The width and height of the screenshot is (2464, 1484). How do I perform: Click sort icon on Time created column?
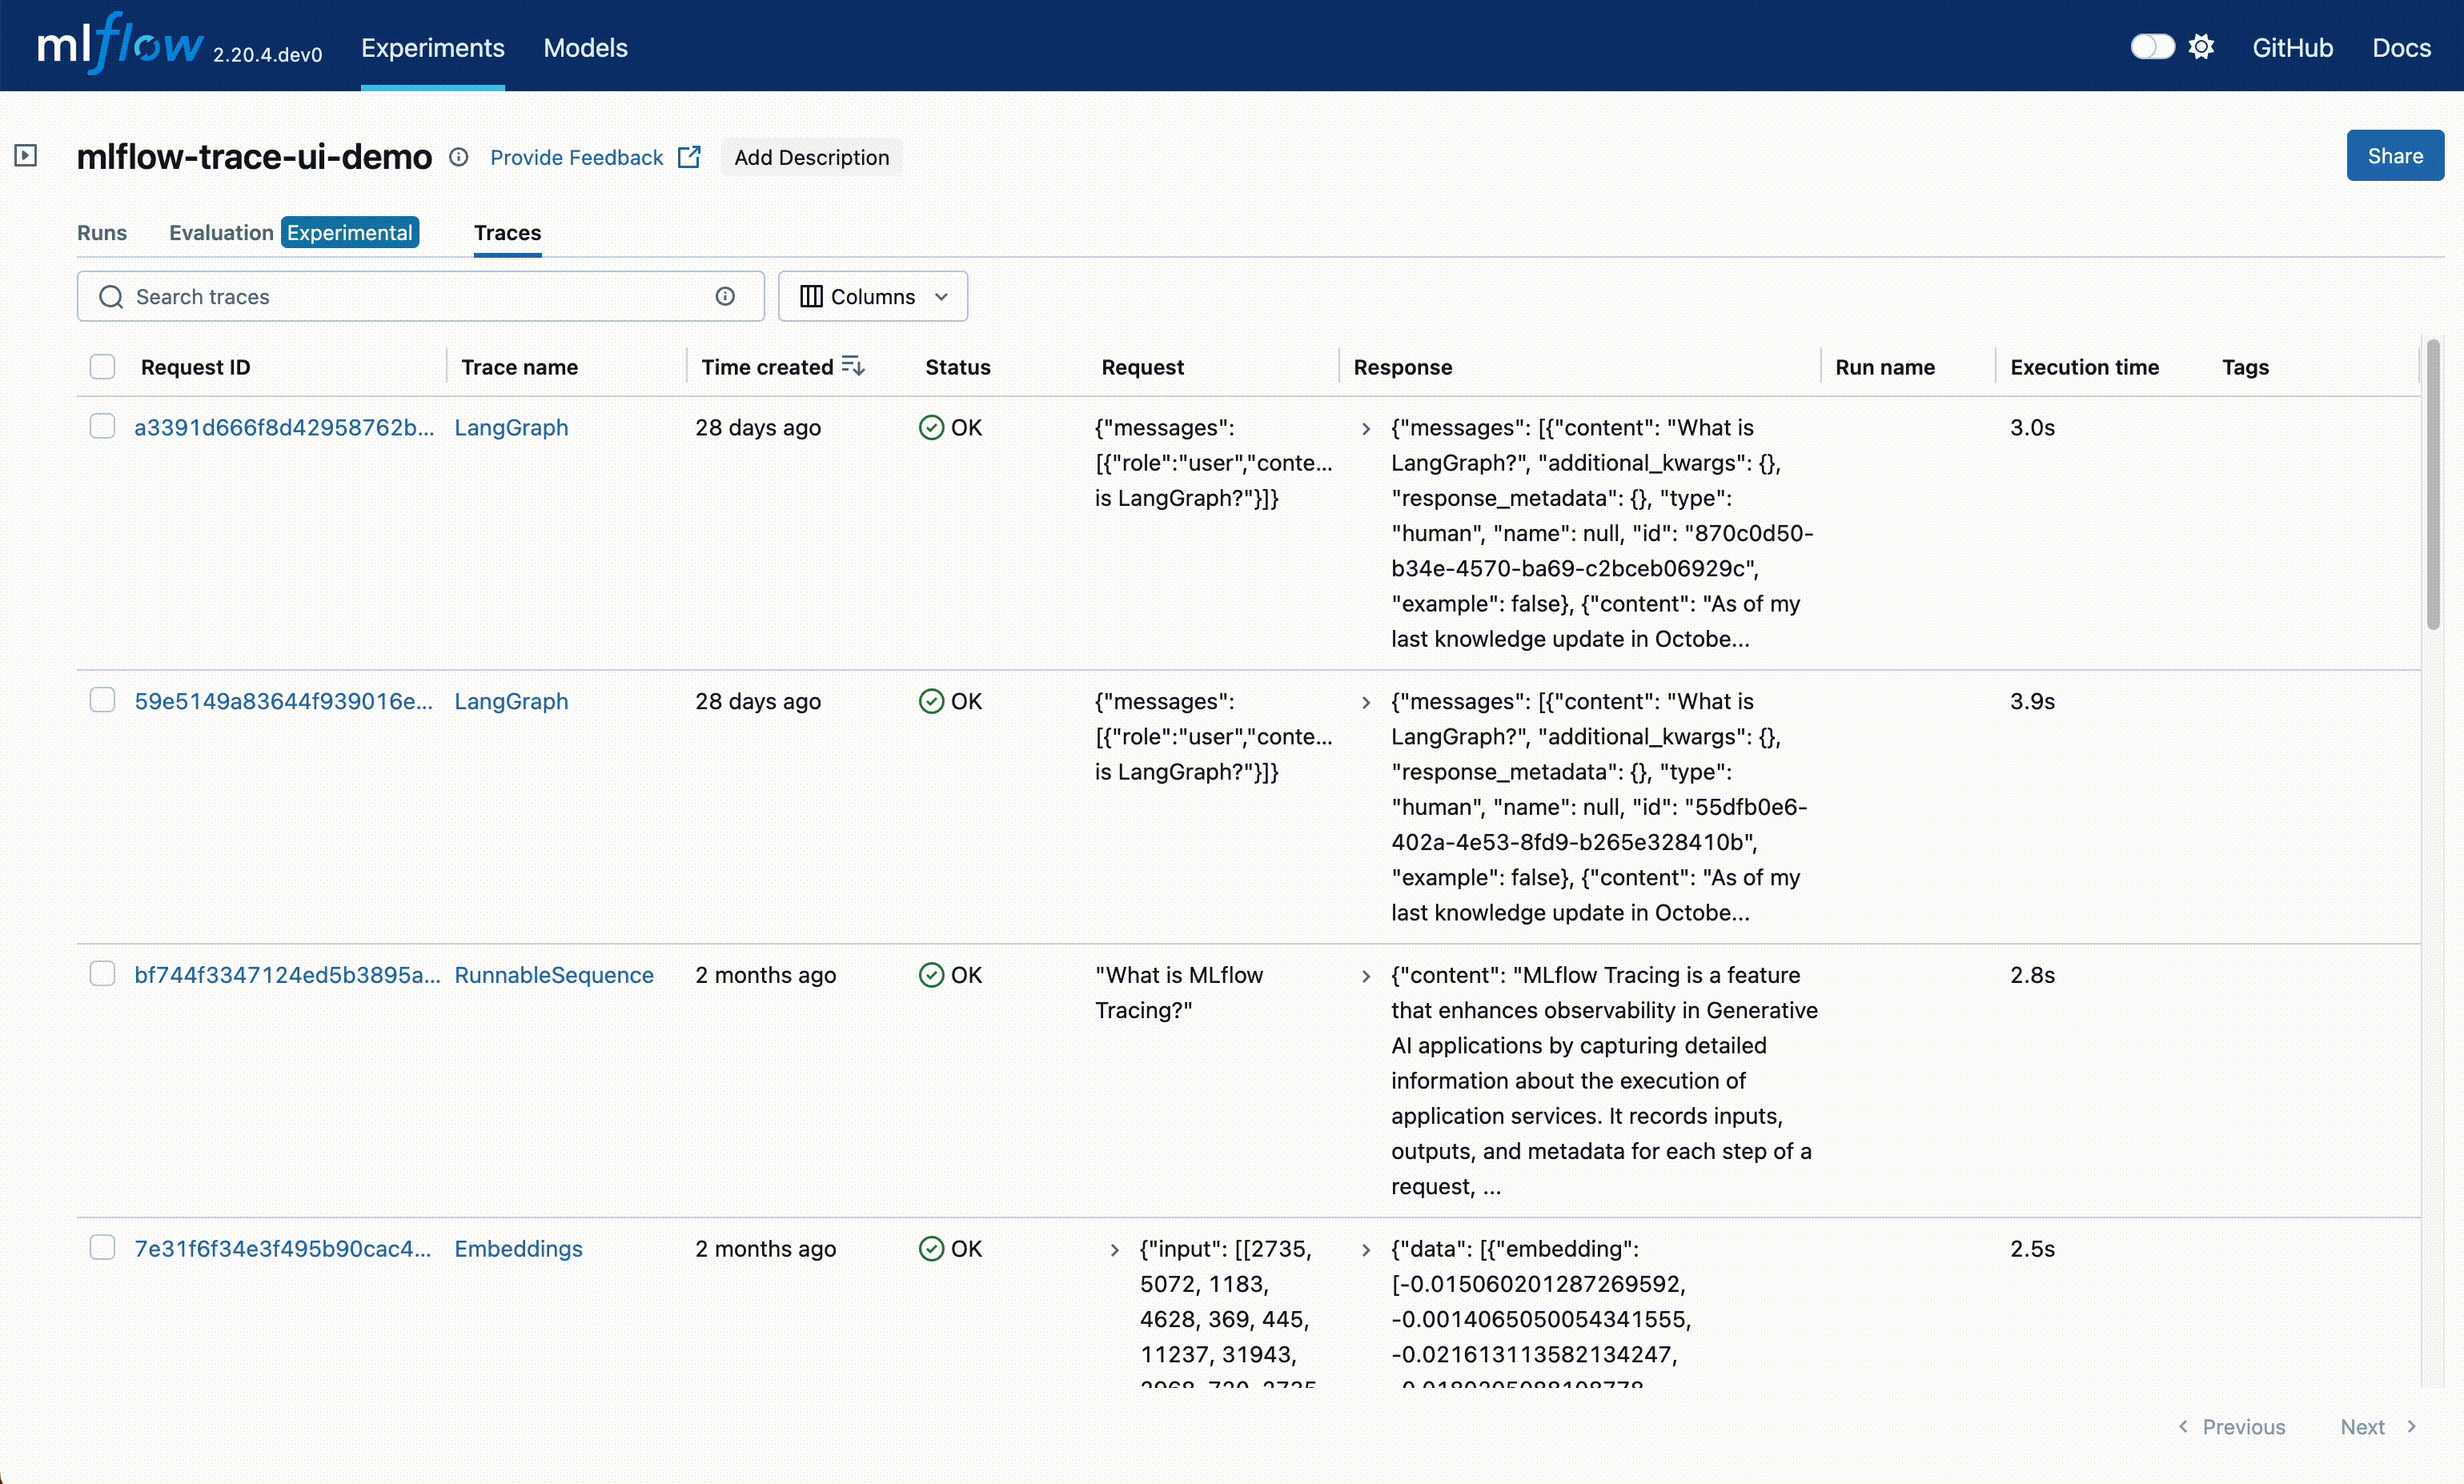[x=853, y=366]
